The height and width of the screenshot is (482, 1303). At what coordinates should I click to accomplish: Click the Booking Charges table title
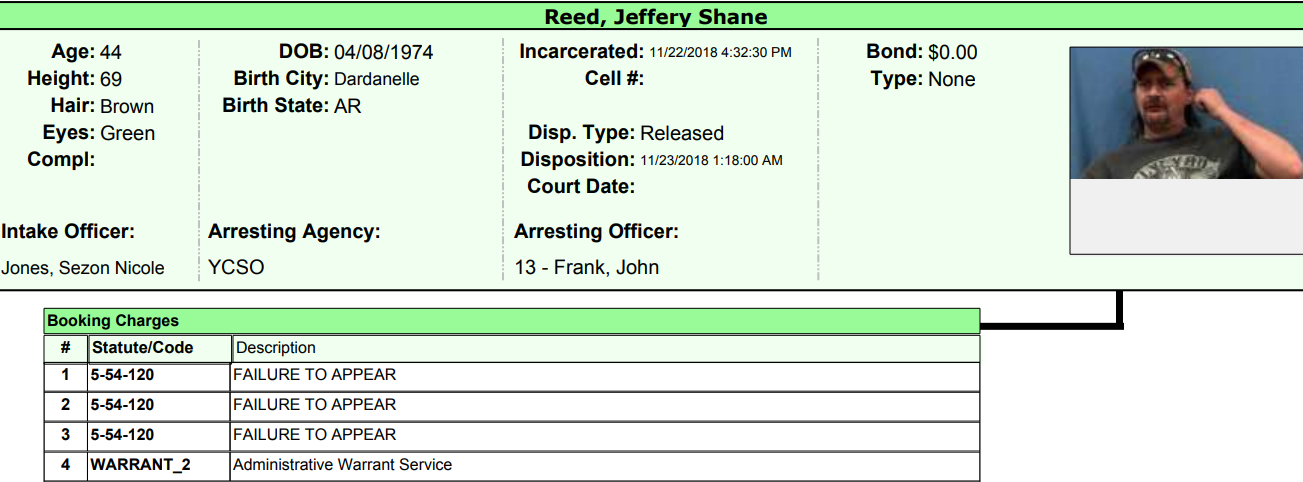coord(113,321)
